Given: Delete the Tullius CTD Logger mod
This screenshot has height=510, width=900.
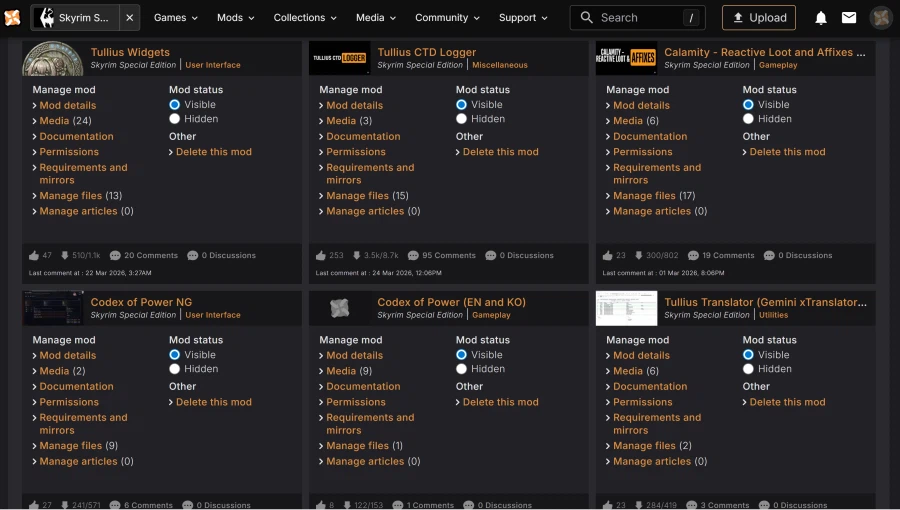Looking at the screenshot, I should coord(500,152).
